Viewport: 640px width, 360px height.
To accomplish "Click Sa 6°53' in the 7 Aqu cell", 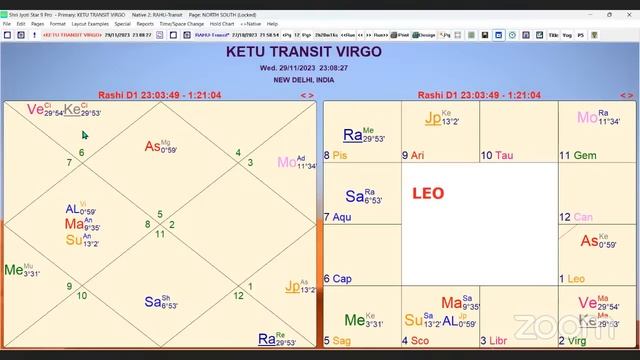I will pos(363,196).
